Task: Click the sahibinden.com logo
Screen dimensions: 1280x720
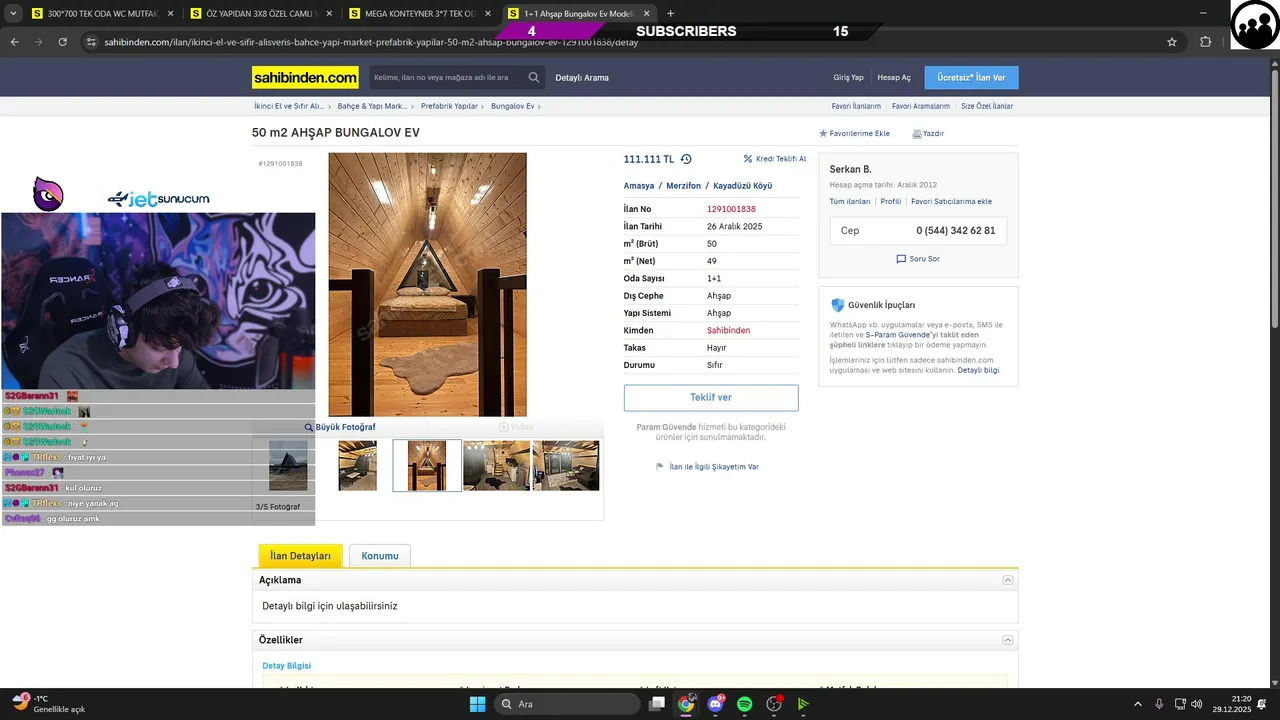Action: tap(305, 77)
